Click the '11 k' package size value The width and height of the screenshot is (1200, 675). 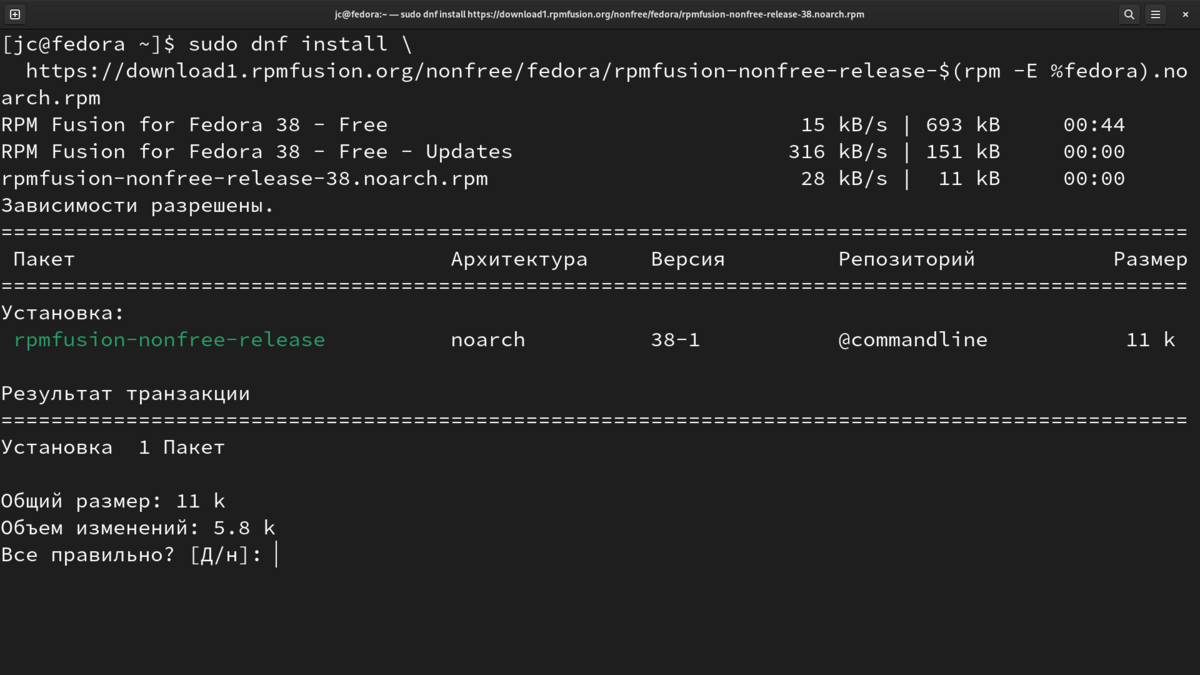click(x=1151, y=340)
